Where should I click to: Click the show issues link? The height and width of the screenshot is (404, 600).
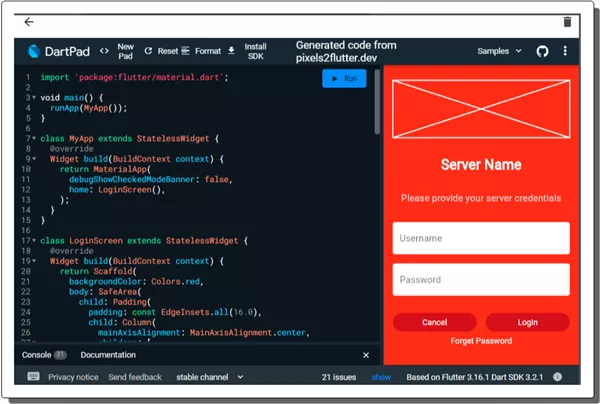(381, 377)
